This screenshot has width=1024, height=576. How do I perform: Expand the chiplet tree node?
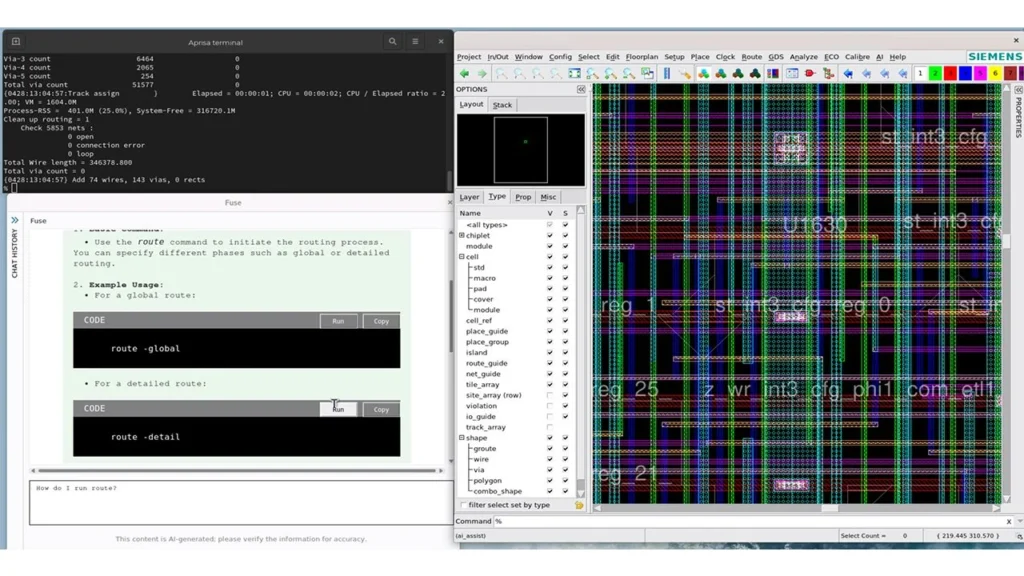pyautogui.click(x=462, y=235)
